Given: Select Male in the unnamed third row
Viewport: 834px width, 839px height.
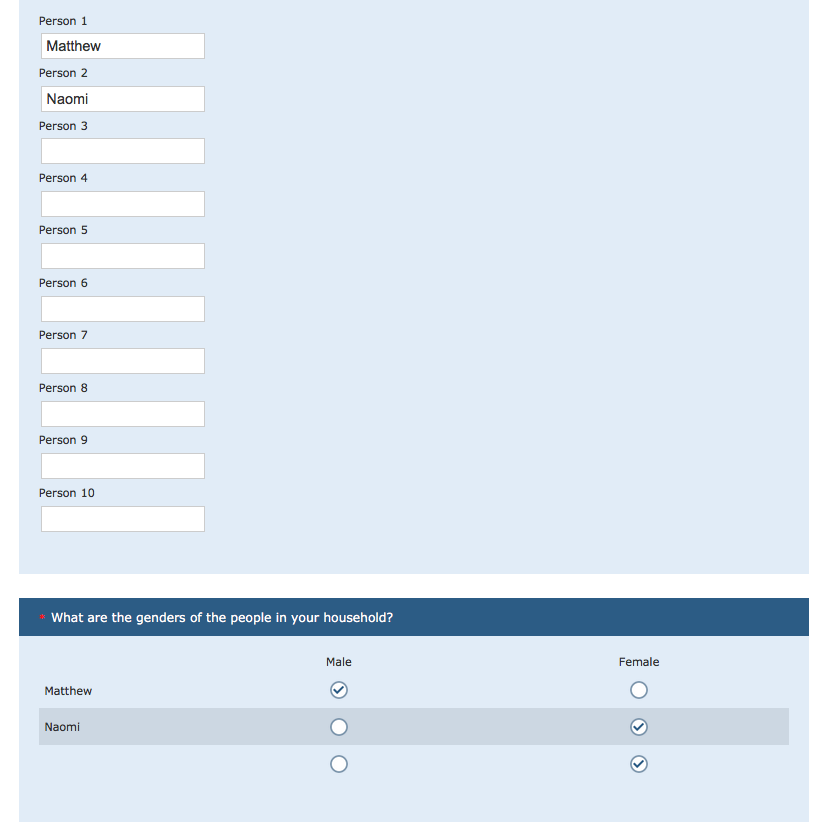Looking at the screenshot, I should (x=339, y=764).
